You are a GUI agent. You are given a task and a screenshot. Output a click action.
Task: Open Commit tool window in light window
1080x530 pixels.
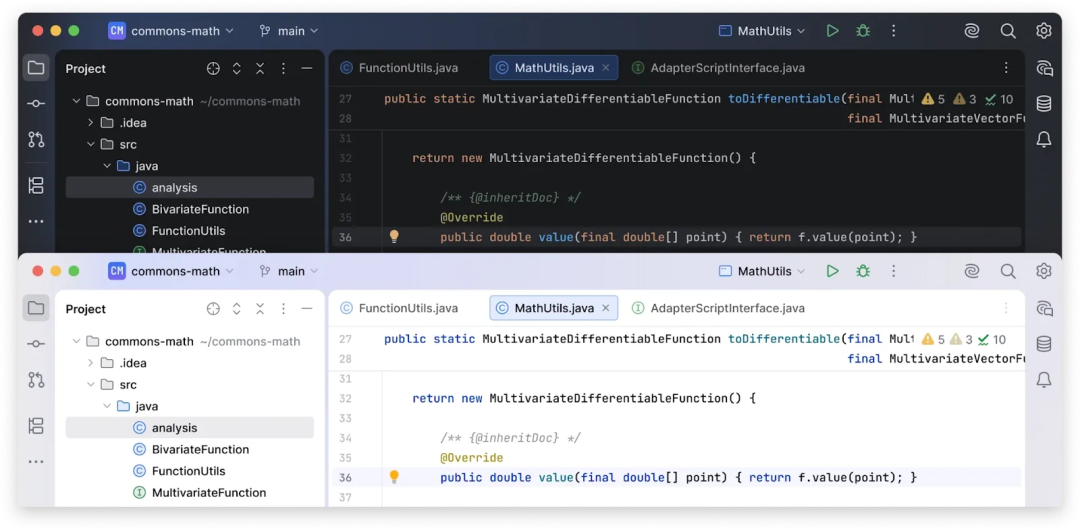pos(36,344)
